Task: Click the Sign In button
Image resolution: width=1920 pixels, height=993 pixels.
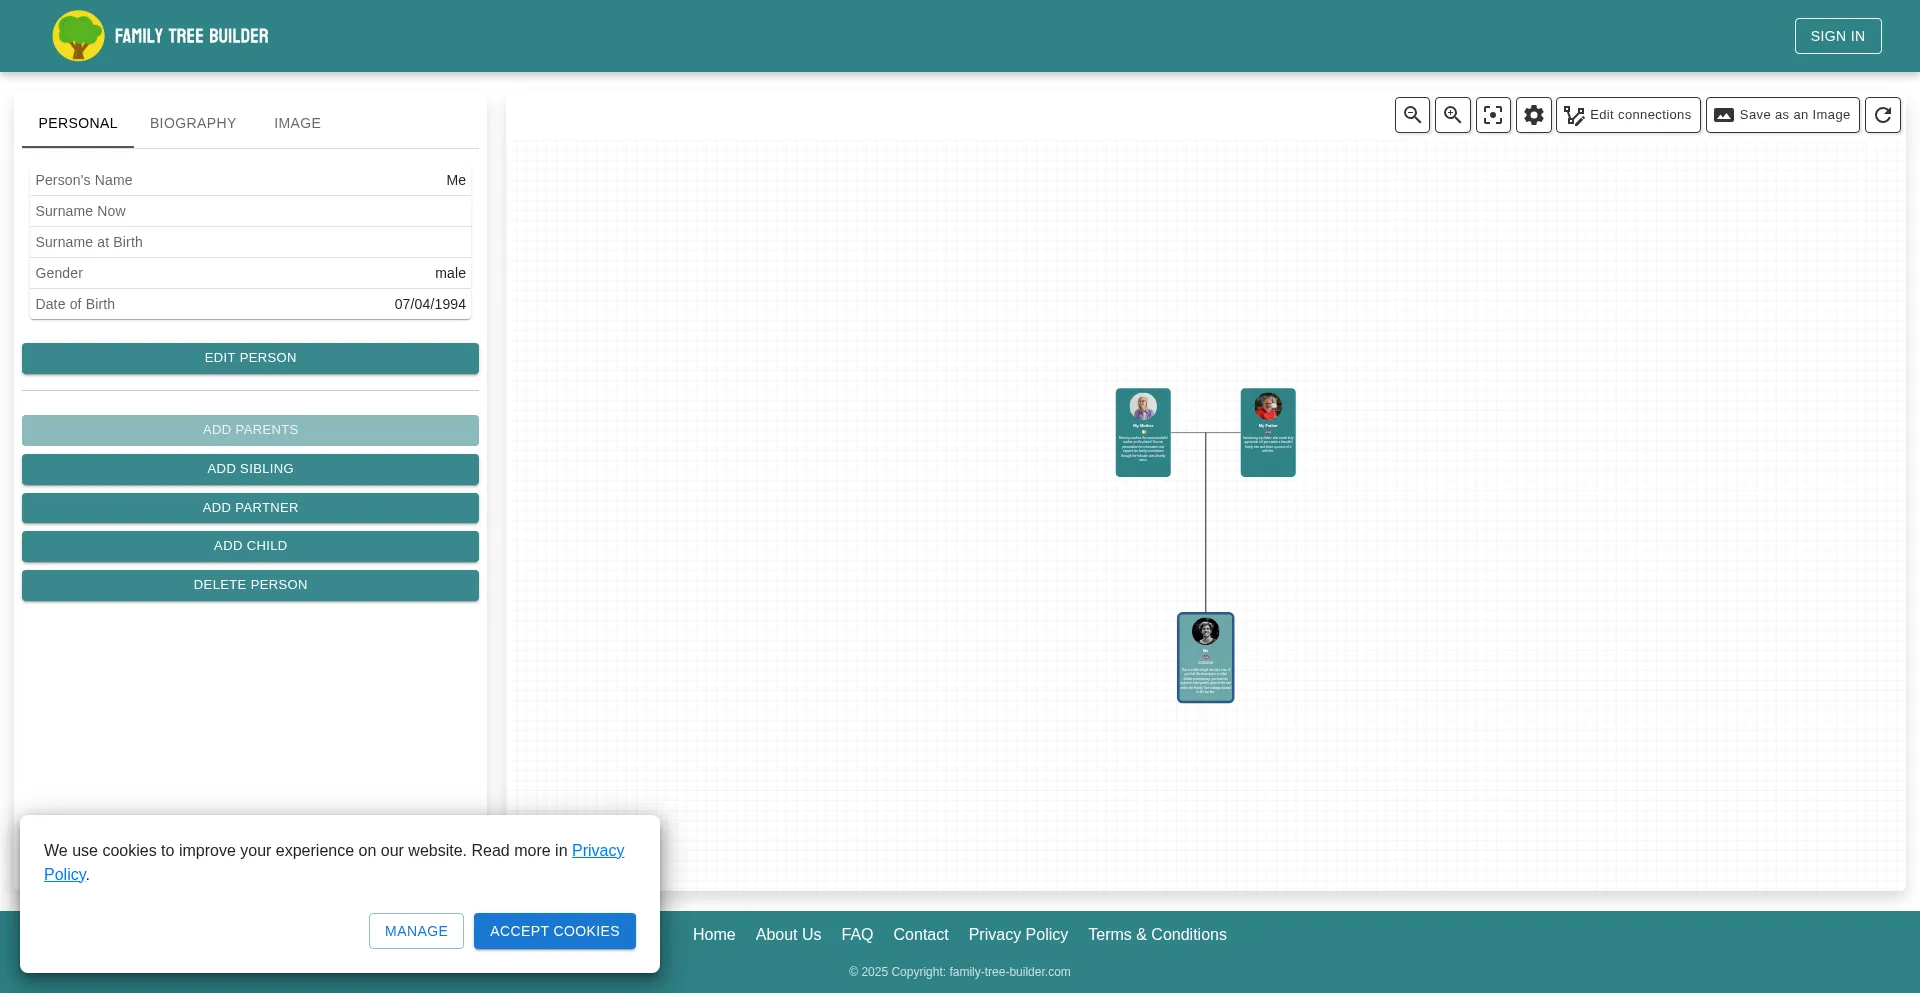Action: pos(1837,36)
